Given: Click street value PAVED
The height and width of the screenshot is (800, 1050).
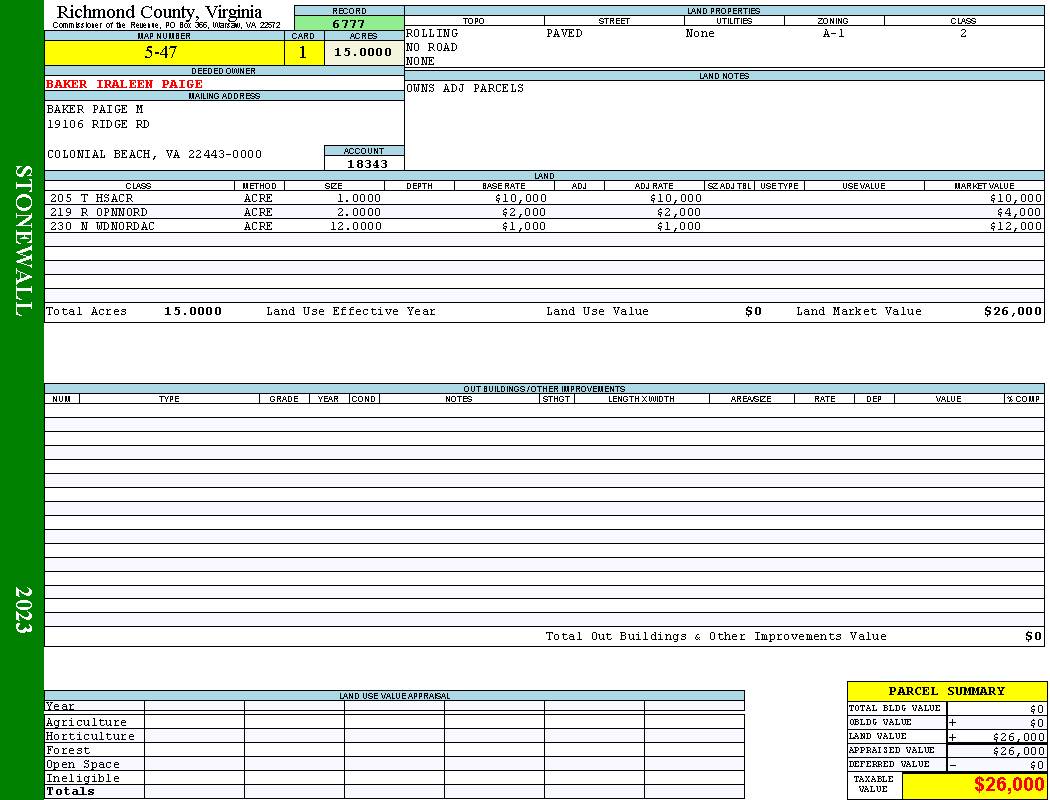Looking at the screenshot, I should click(564, 33).
